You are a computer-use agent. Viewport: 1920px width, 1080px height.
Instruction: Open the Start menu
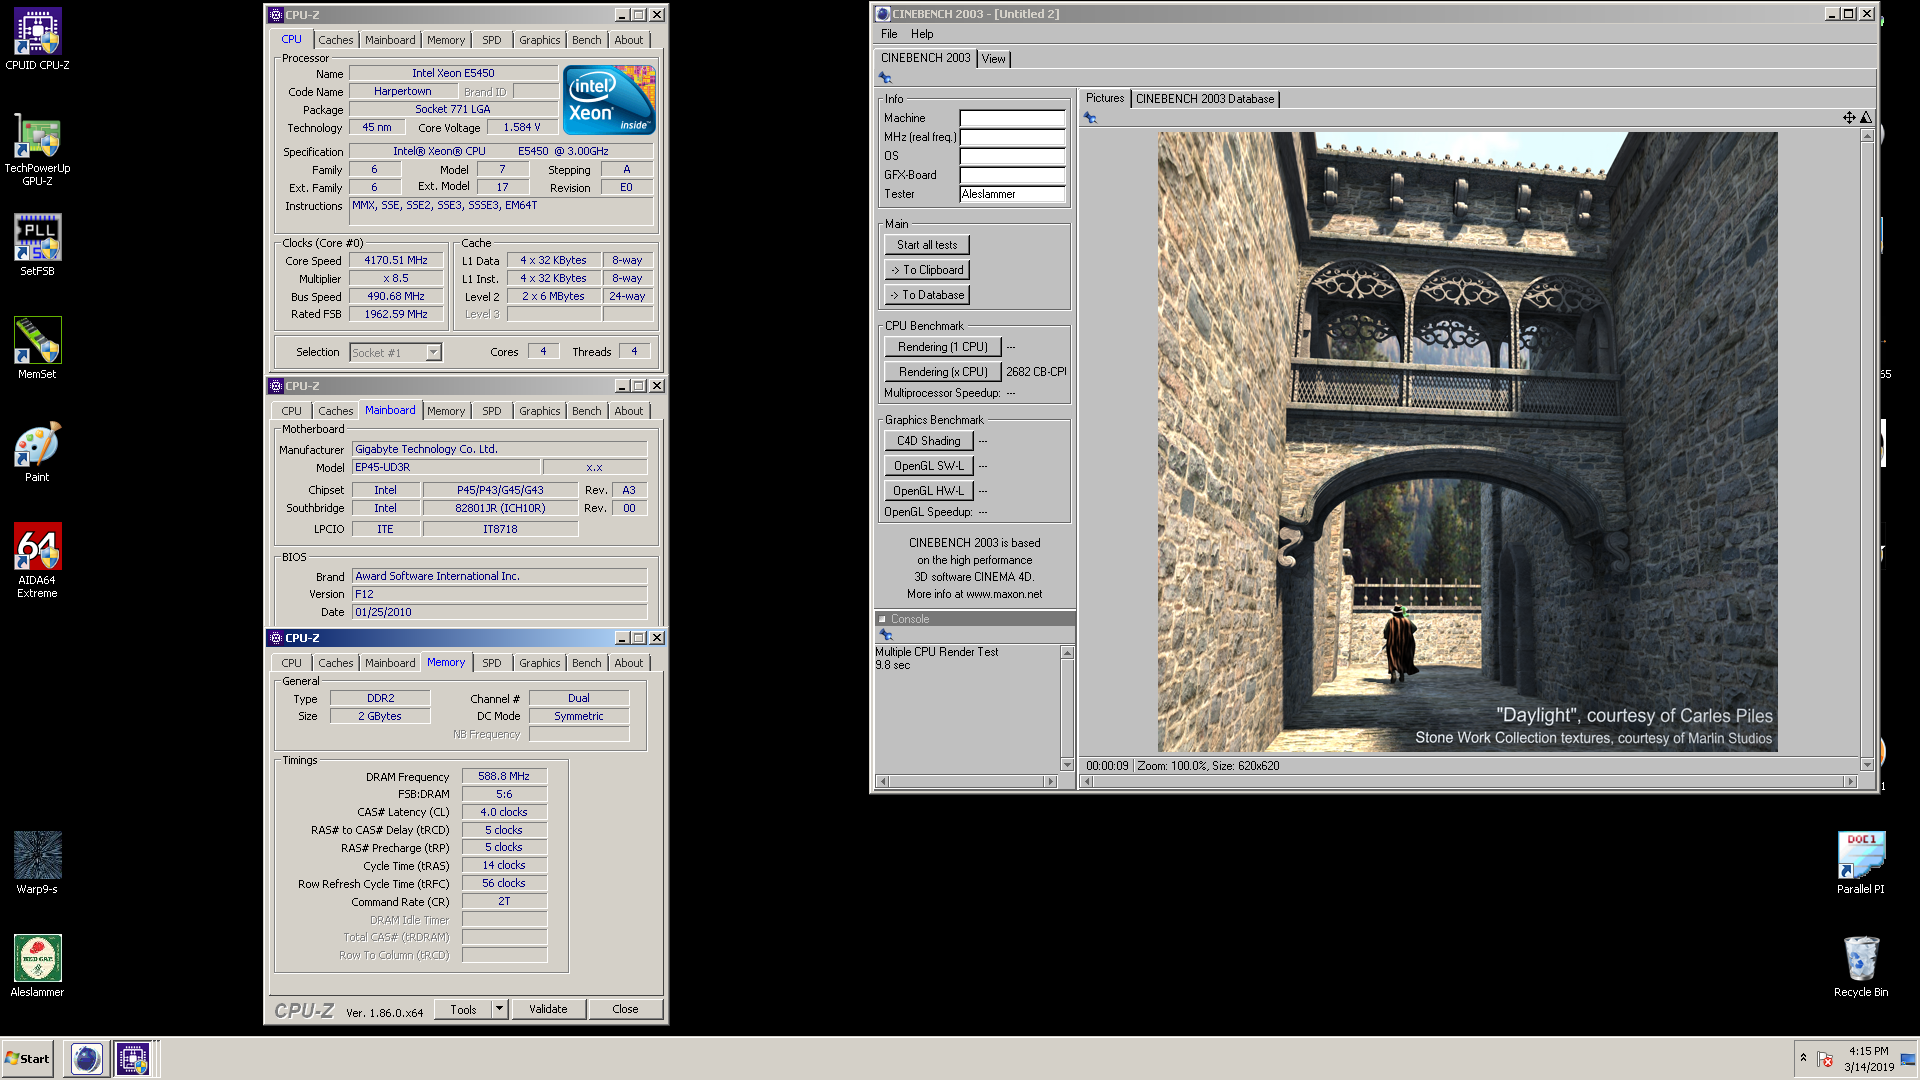click(x=27, y=1058)
